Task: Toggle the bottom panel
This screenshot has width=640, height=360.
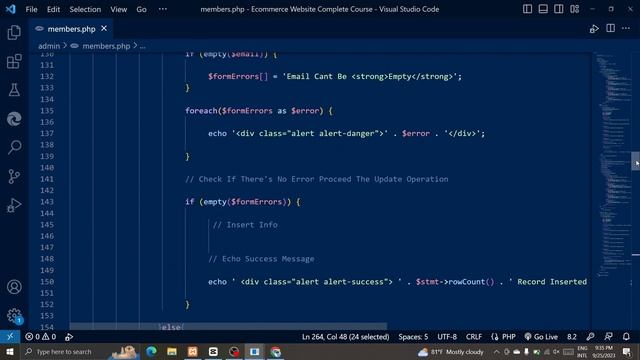Action: tap(543, 9)
